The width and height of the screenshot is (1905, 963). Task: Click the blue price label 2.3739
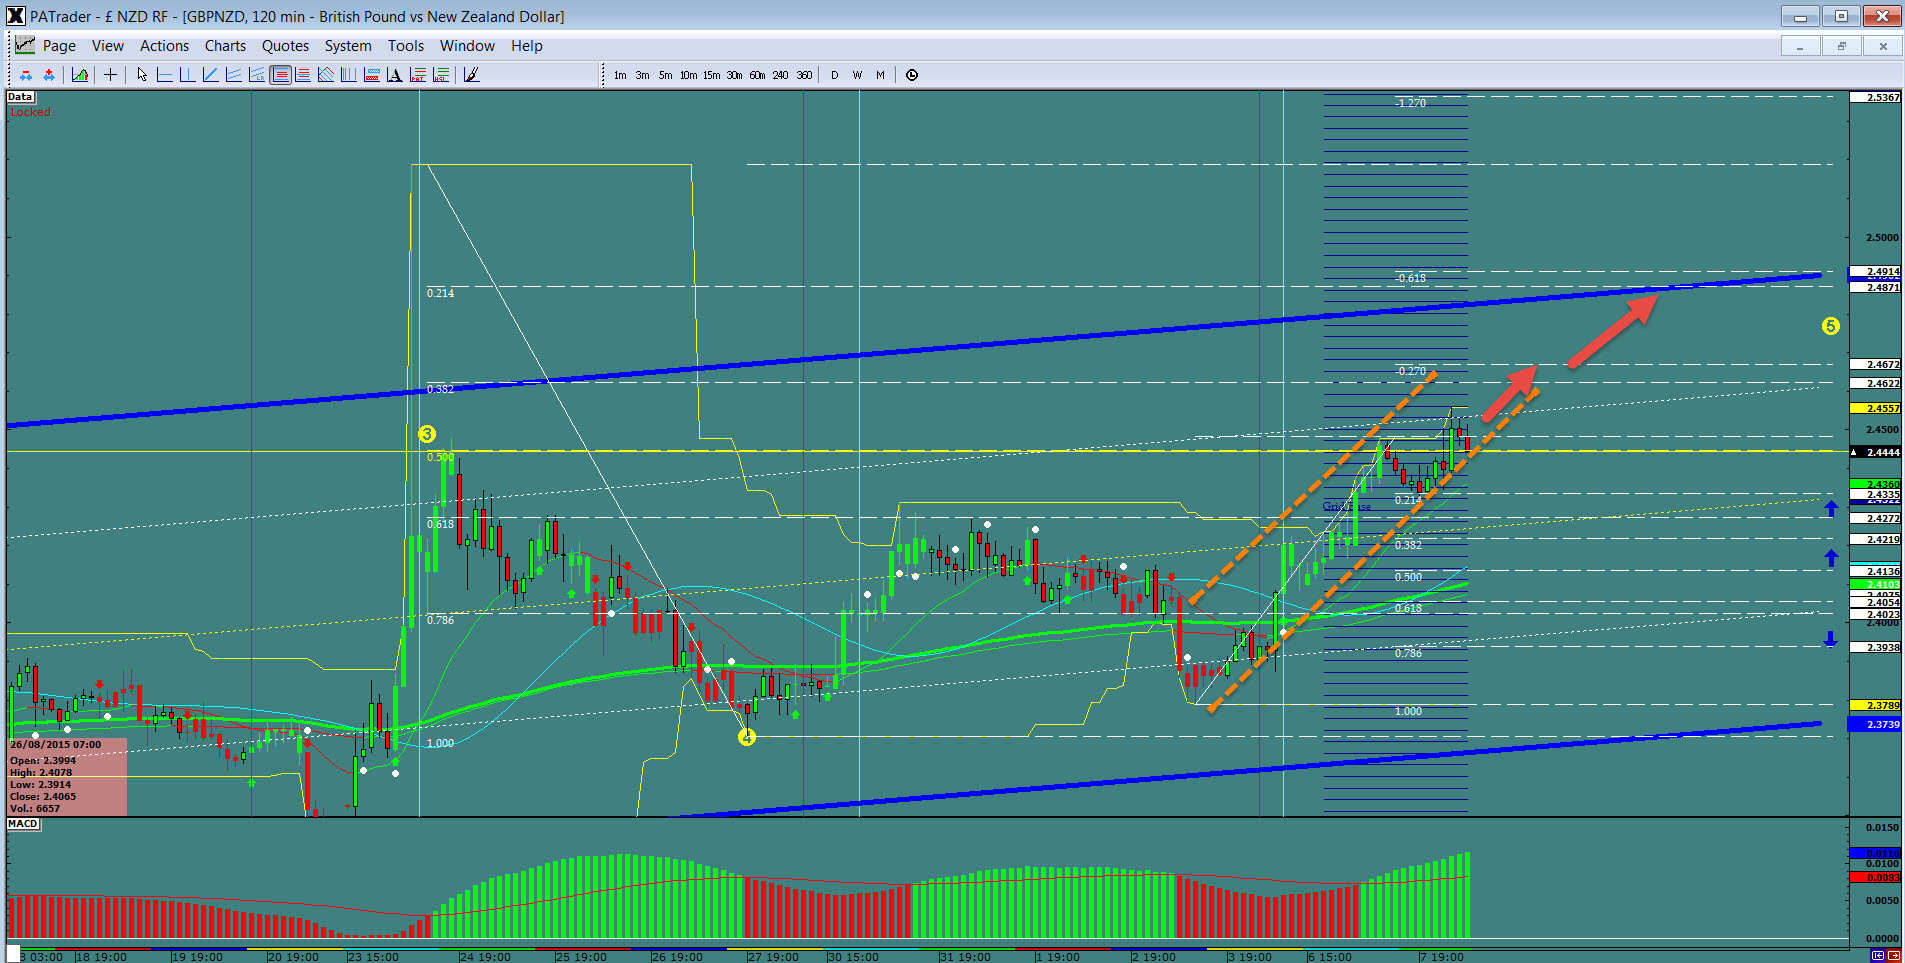[x=1876, y=724]
